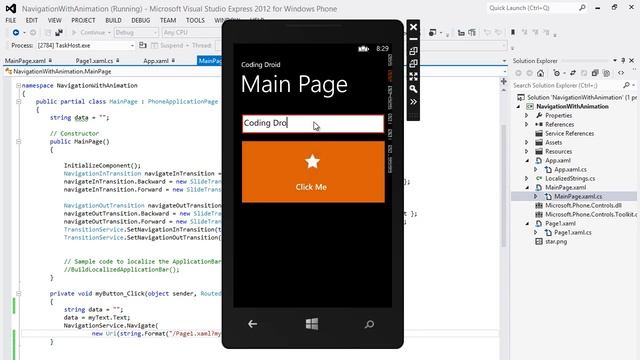Click View Code icon in Solution Explorer
Viewport: 640px width, 360px height.
[621, 73]
